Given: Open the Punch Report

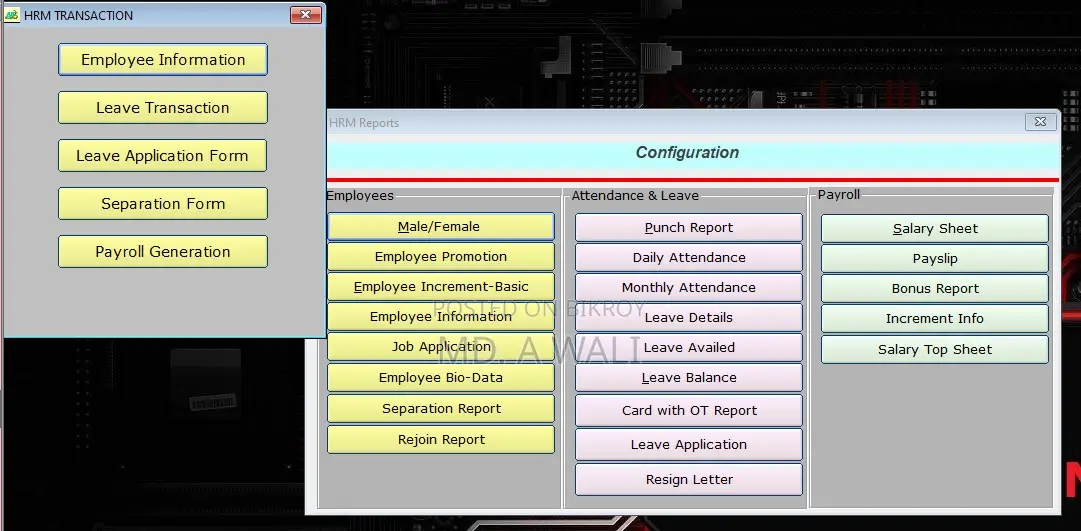Looking at the screenshot, I should click(x=689, y=228).
